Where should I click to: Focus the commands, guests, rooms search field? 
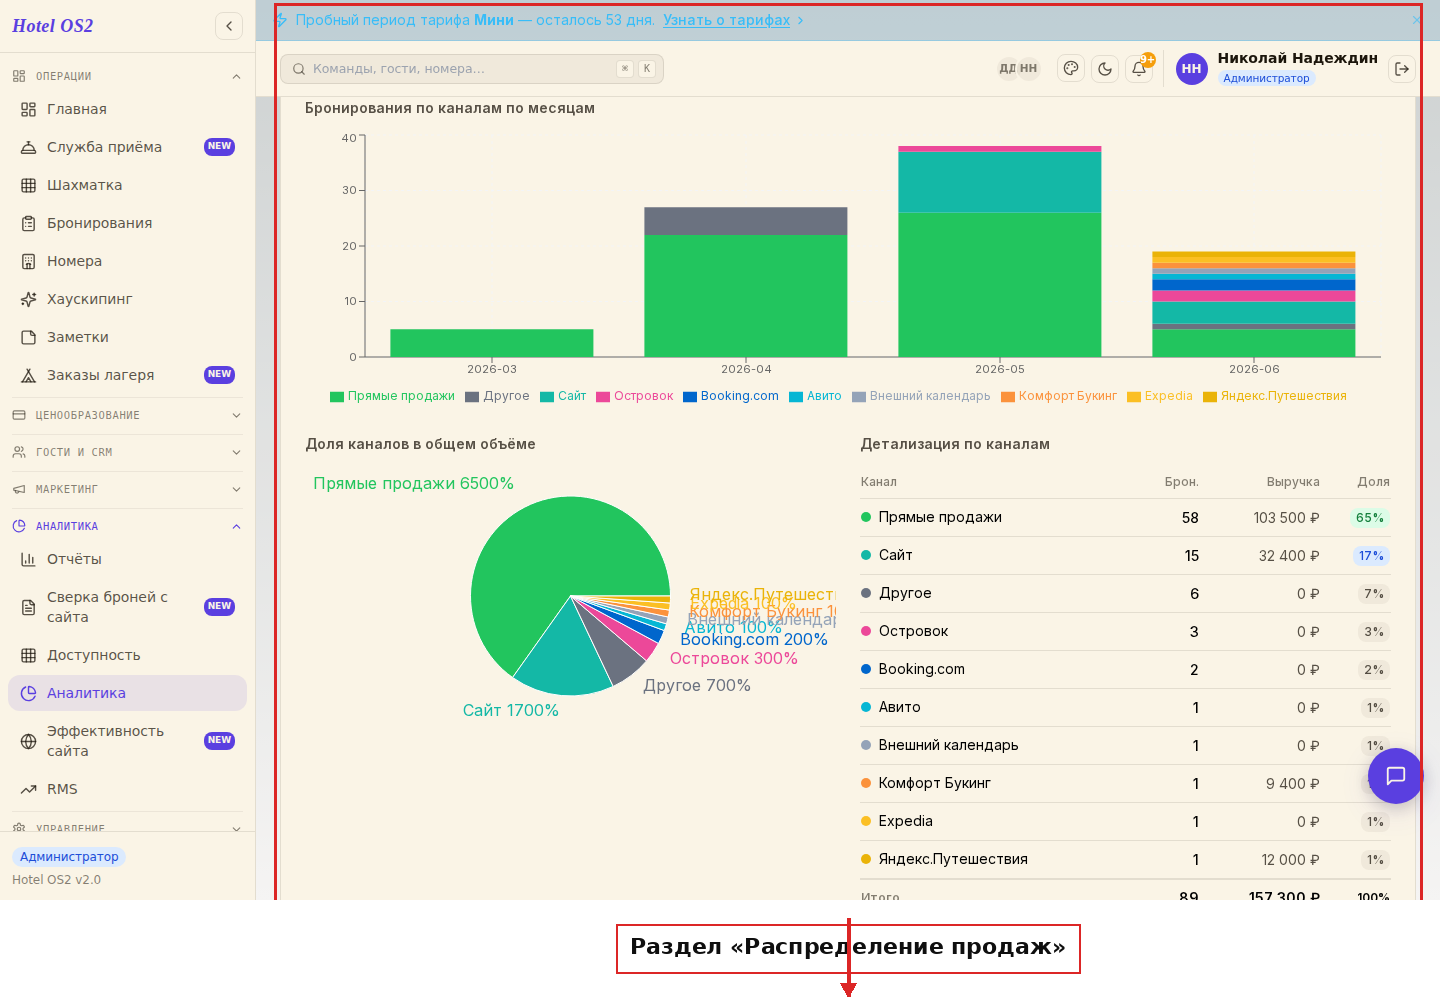472,69
